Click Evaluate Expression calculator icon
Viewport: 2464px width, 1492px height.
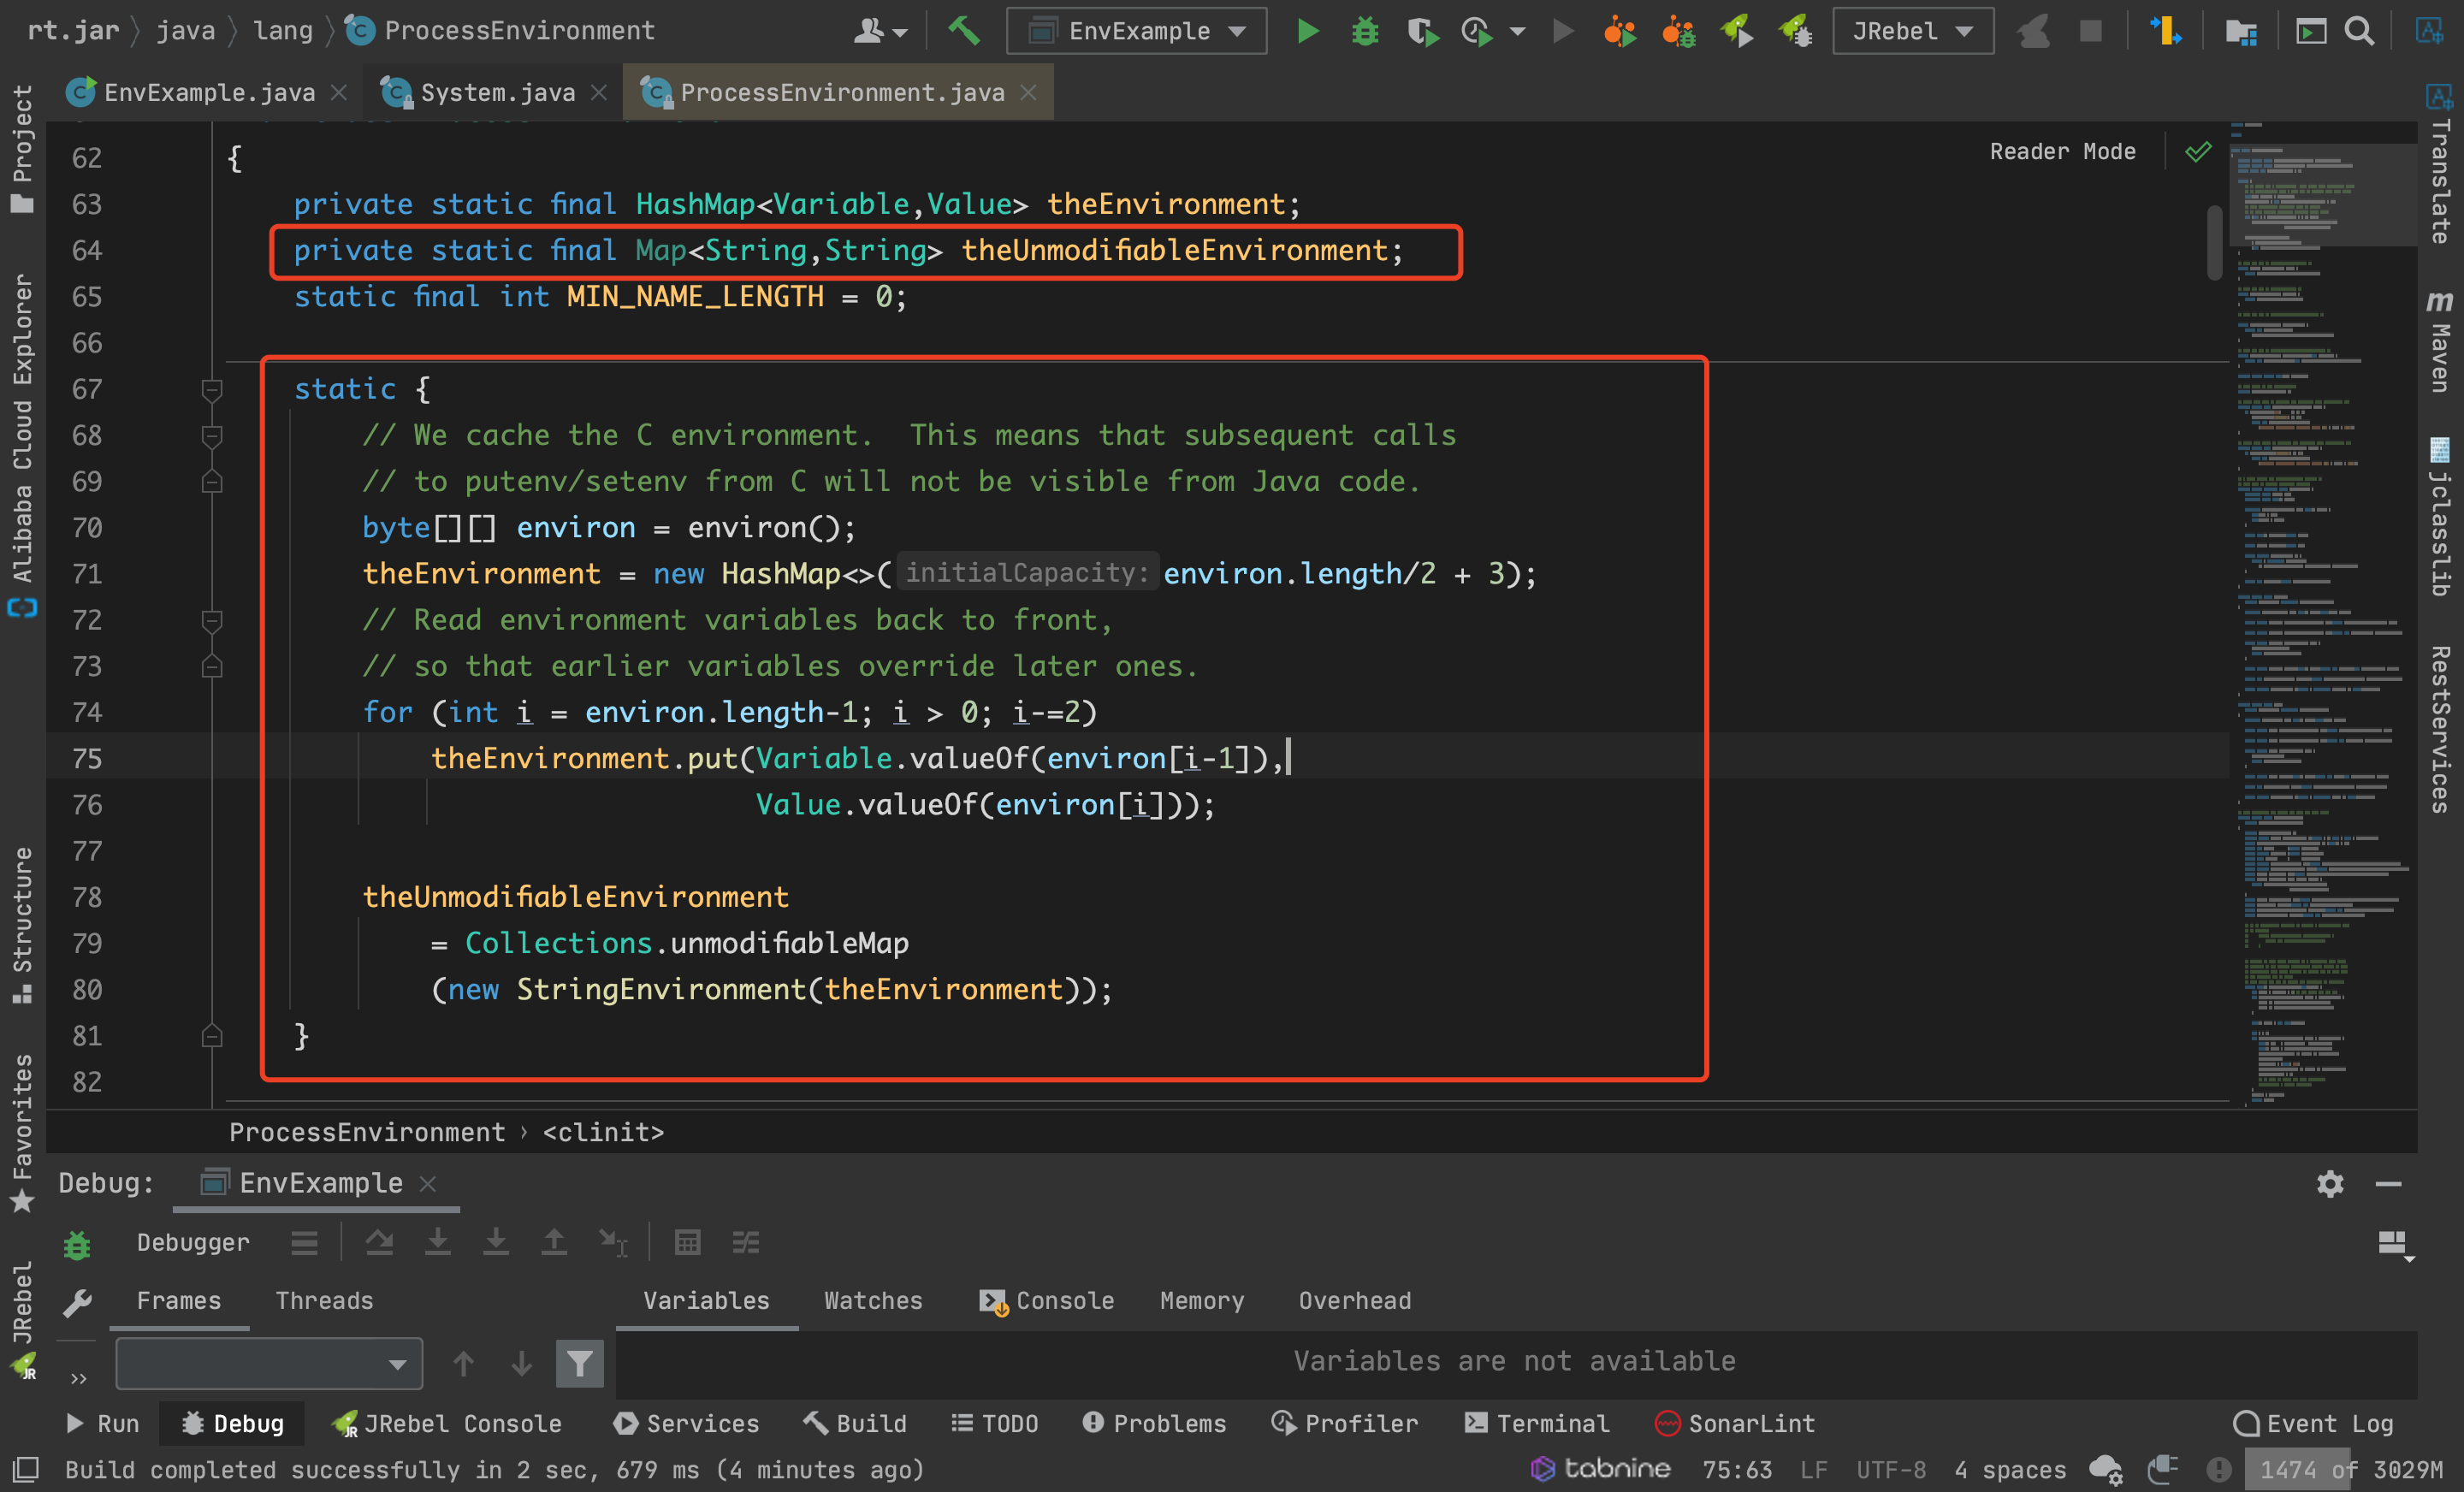[687, 1243]
